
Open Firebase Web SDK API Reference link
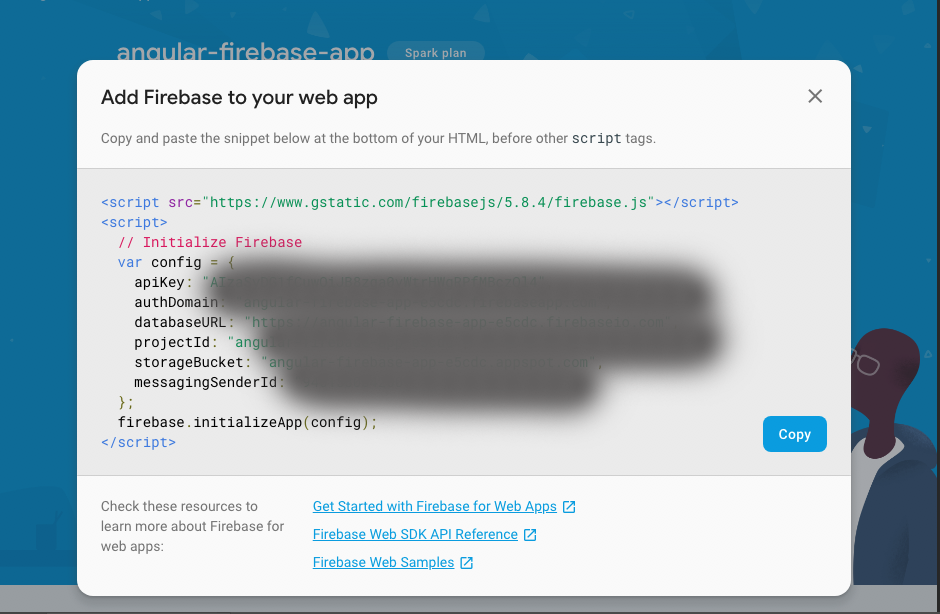tap(415, 535)
